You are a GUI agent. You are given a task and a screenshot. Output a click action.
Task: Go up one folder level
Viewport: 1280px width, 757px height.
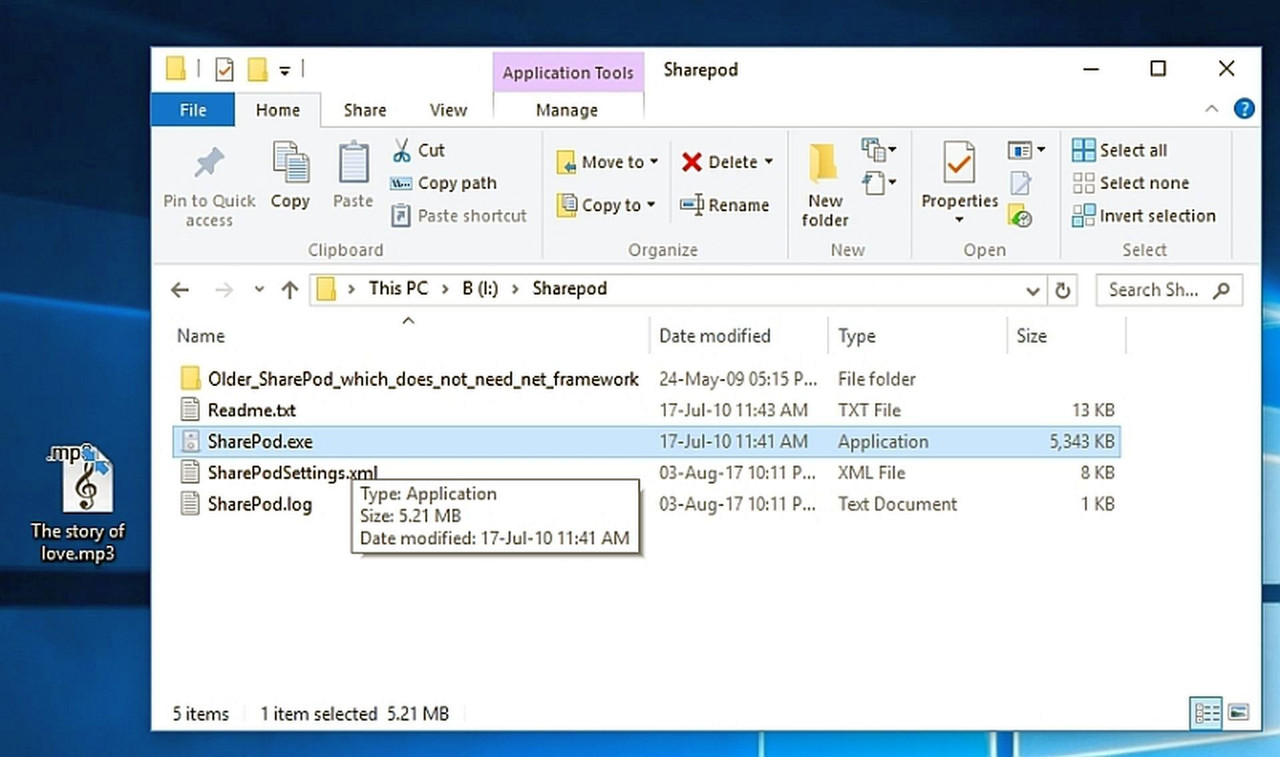[x=290, y=290]
